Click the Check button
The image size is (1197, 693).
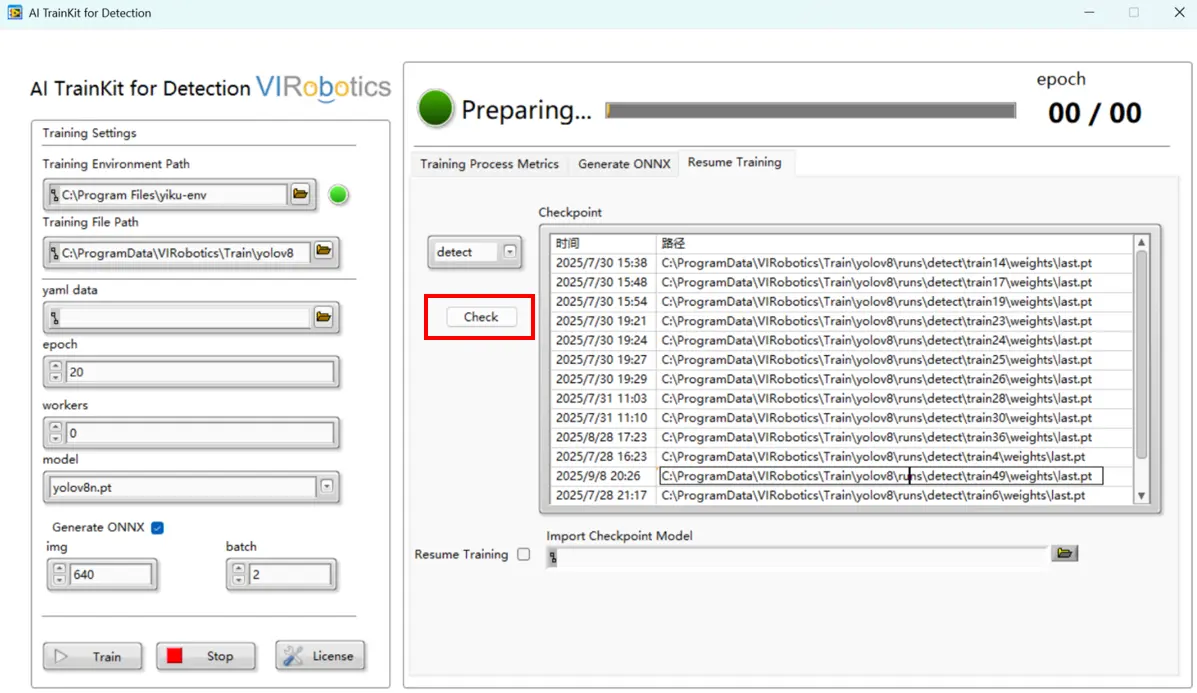coord(480,317)
